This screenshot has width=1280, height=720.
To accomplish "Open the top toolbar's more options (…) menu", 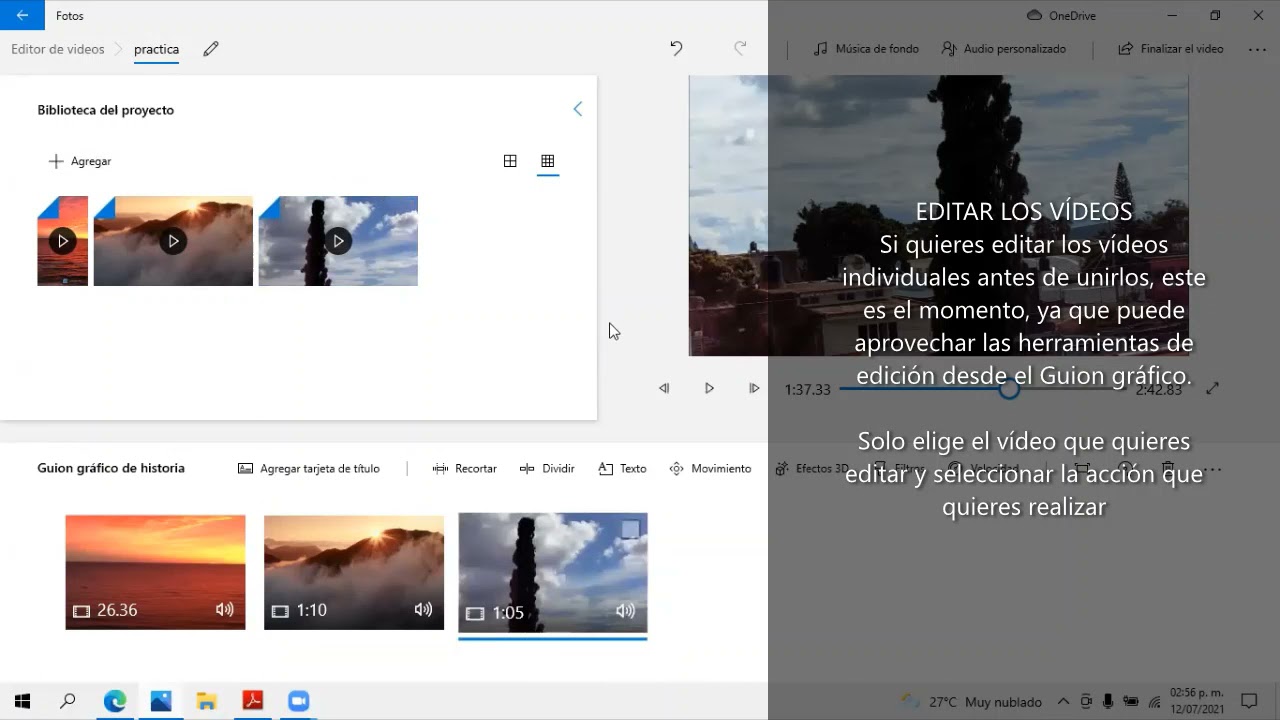I will 1257,48.
